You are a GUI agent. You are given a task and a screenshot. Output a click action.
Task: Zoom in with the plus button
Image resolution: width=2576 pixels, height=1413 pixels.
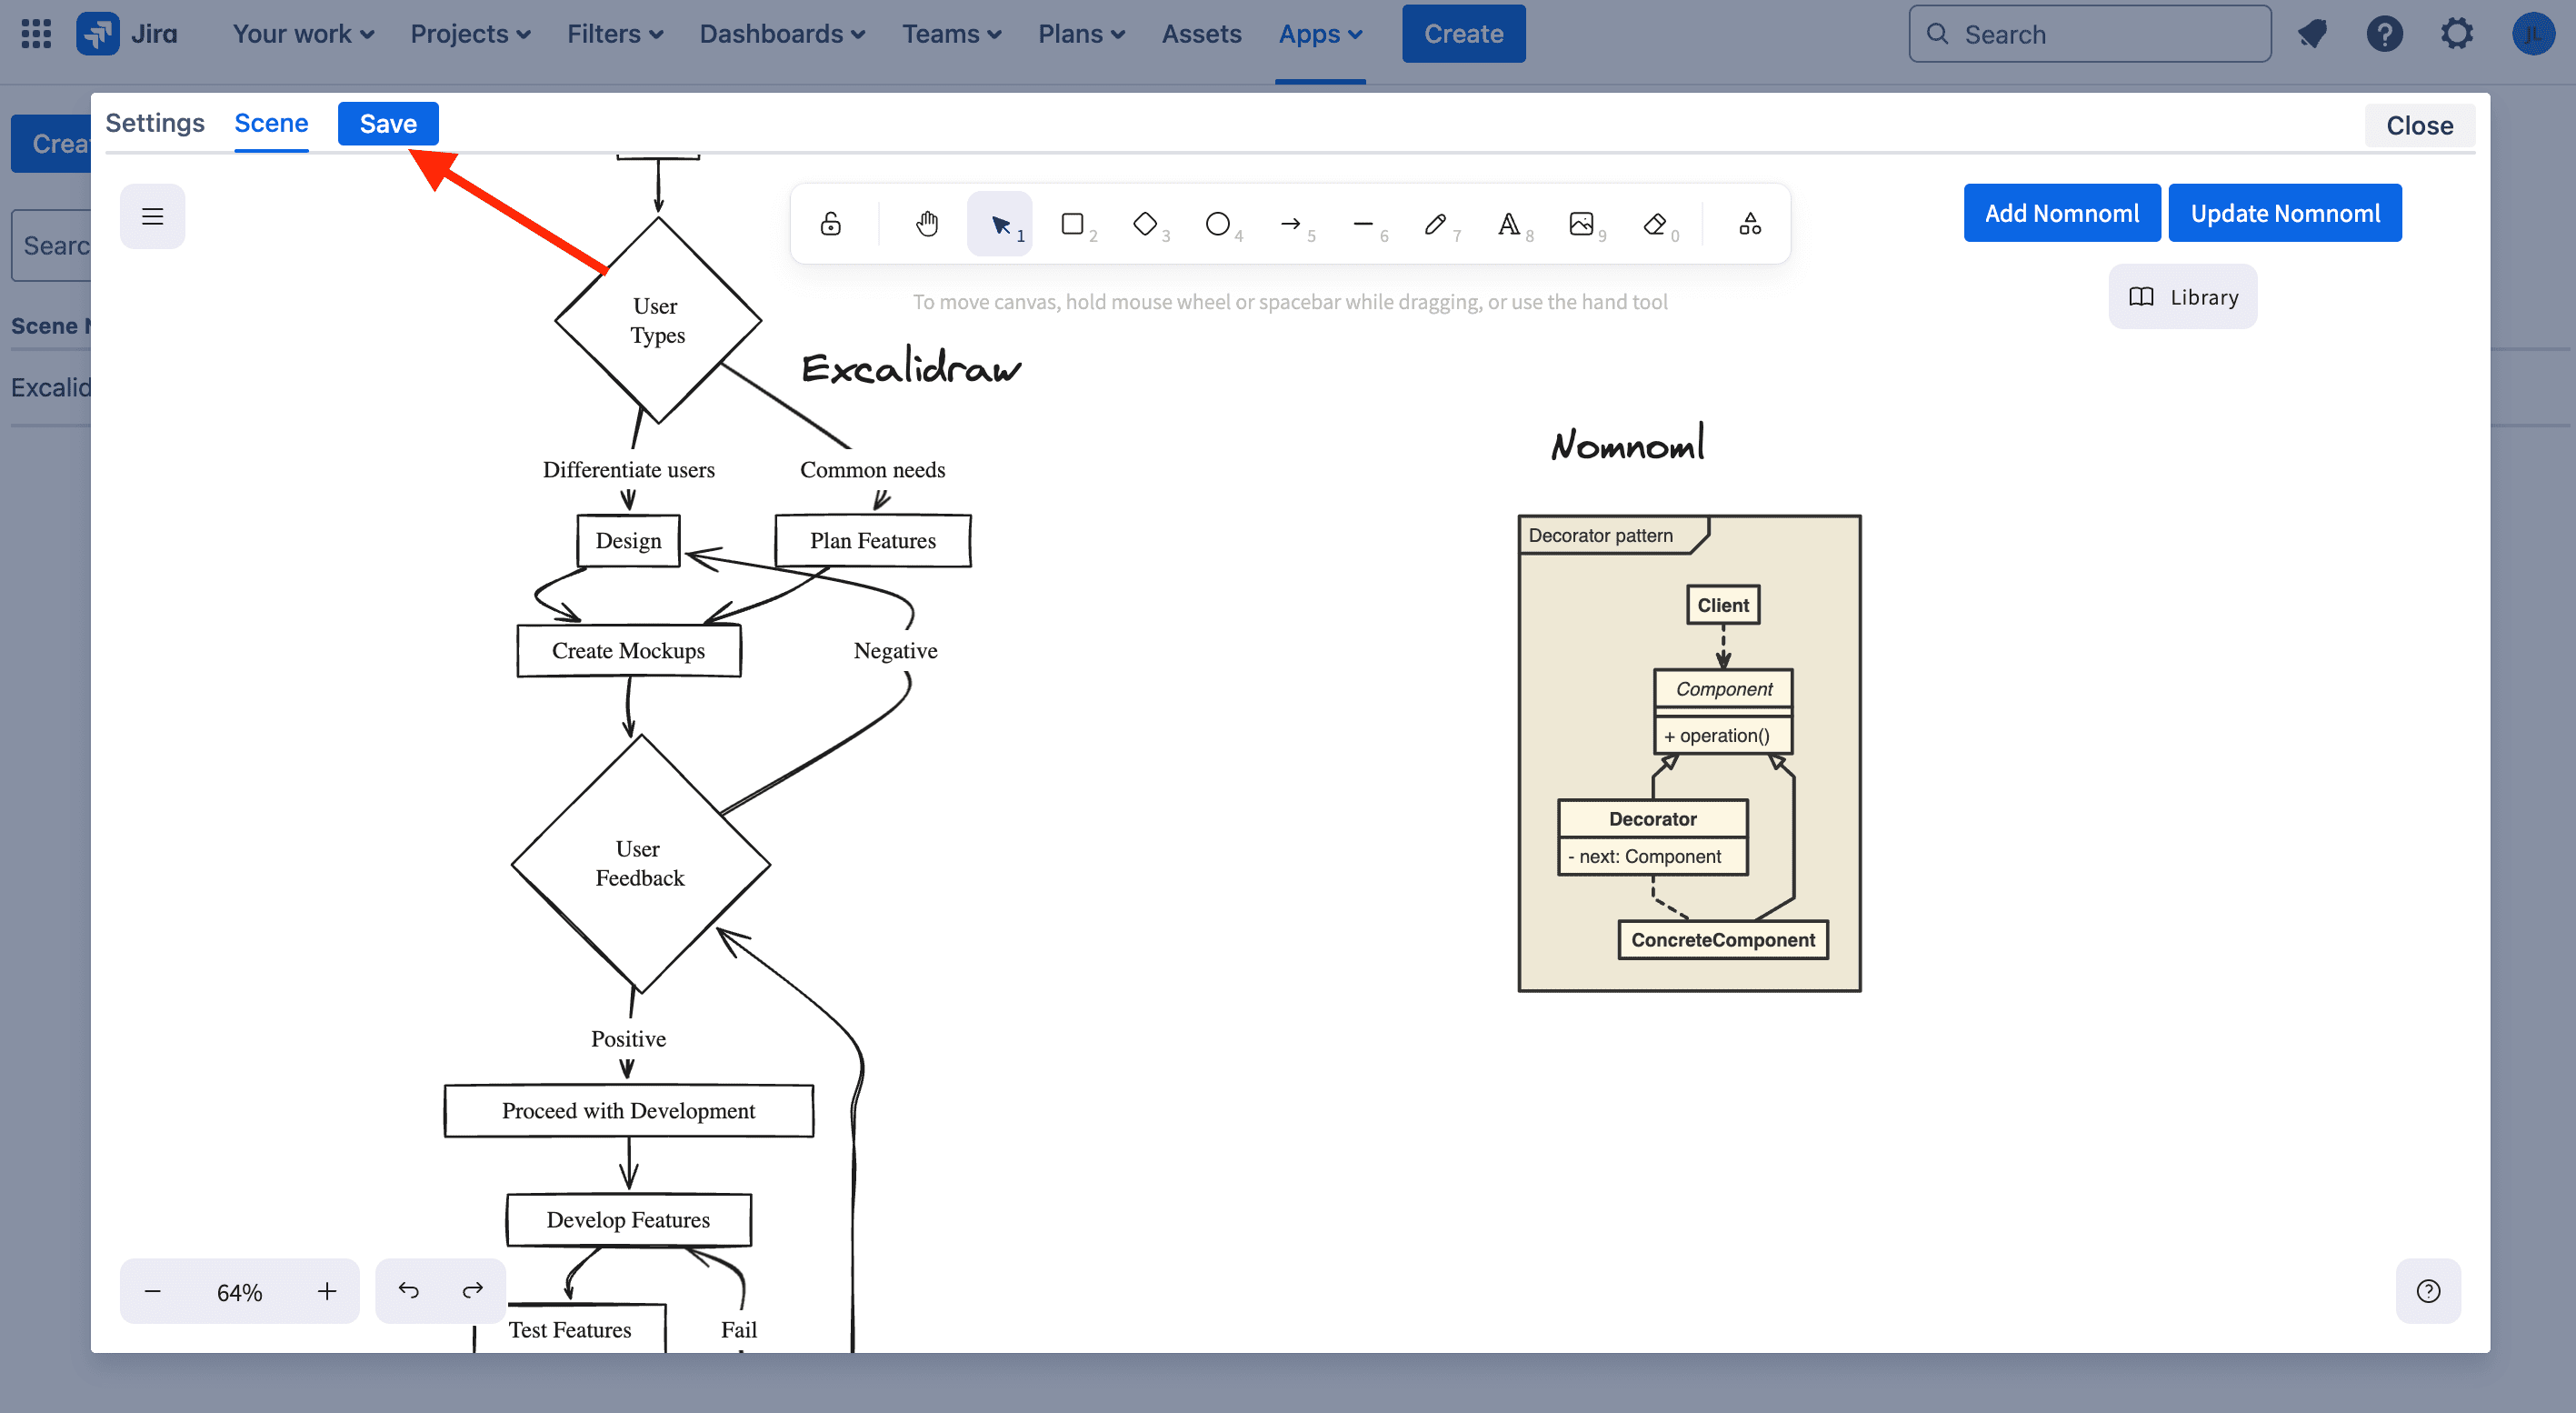(x=327, y=1291)
